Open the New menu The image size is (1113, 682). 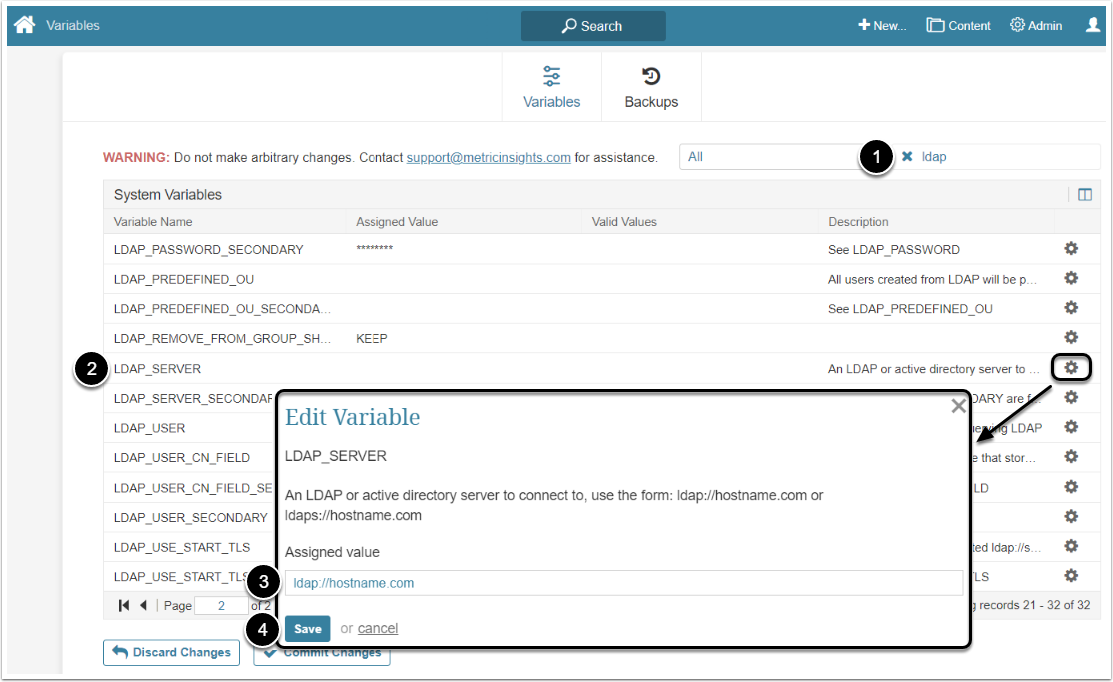[882, 26]
